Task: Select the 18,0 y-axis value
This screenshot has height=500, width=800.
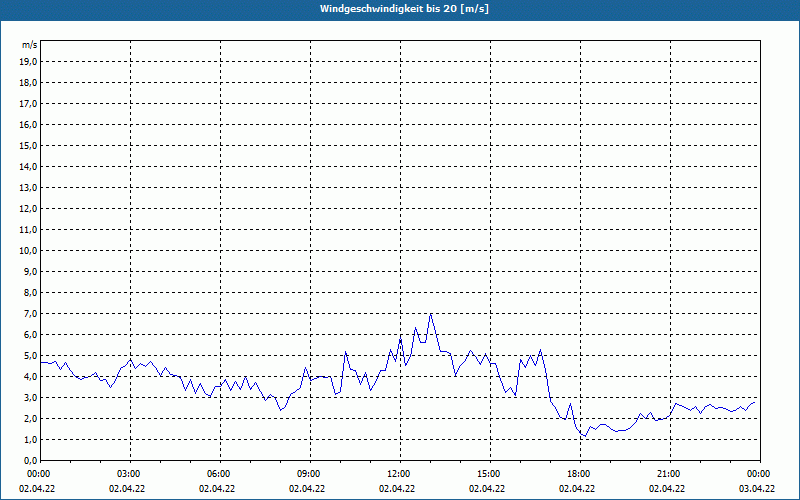Action: click(28, 83)
